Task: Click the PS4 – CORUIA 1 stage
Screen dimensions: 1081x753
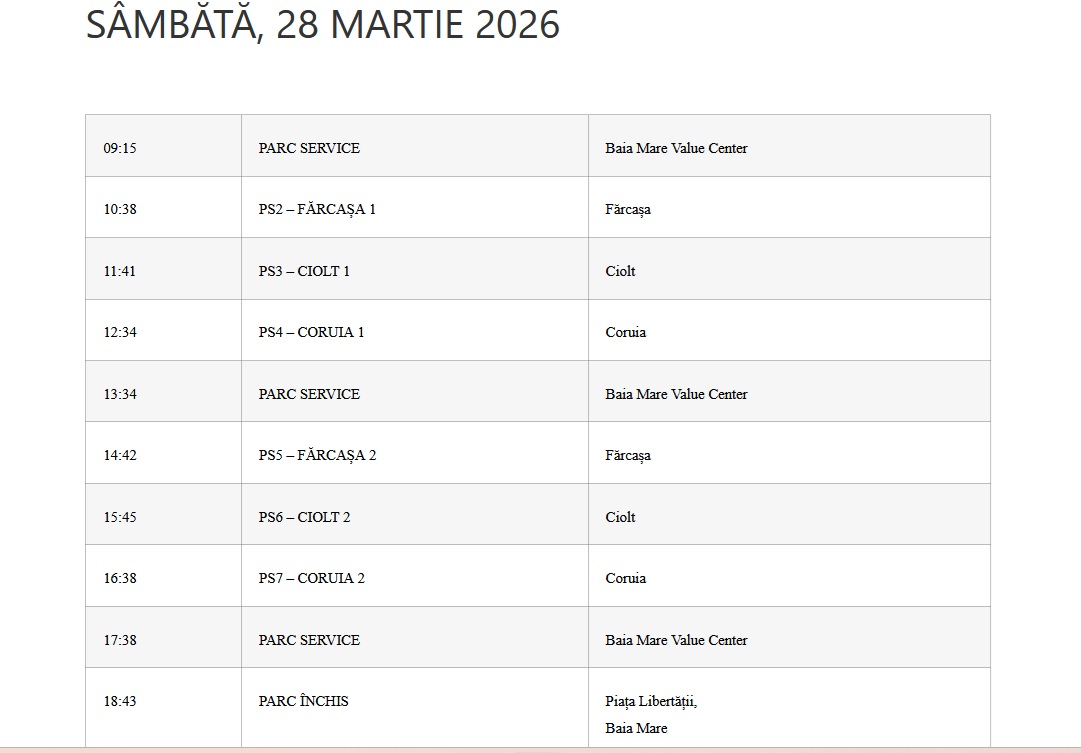Action: pos(311,332)
